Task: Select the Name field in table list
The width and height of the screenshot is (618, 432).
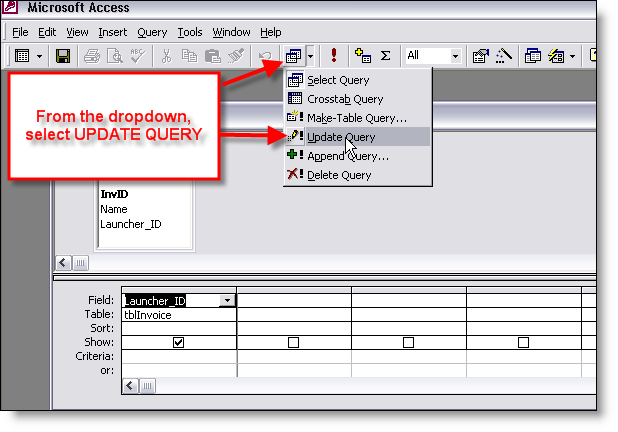Action: [x=114, y=209]
